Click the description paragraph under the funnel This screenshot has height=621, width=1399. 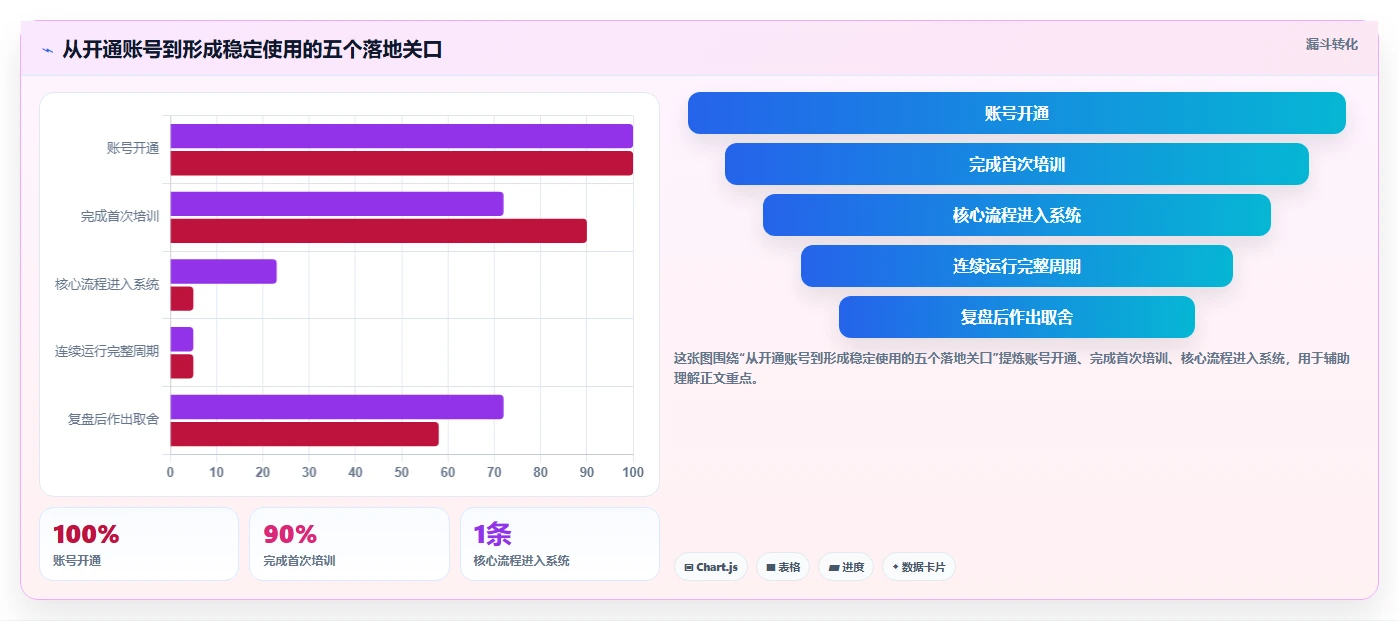click(1012, 368)
